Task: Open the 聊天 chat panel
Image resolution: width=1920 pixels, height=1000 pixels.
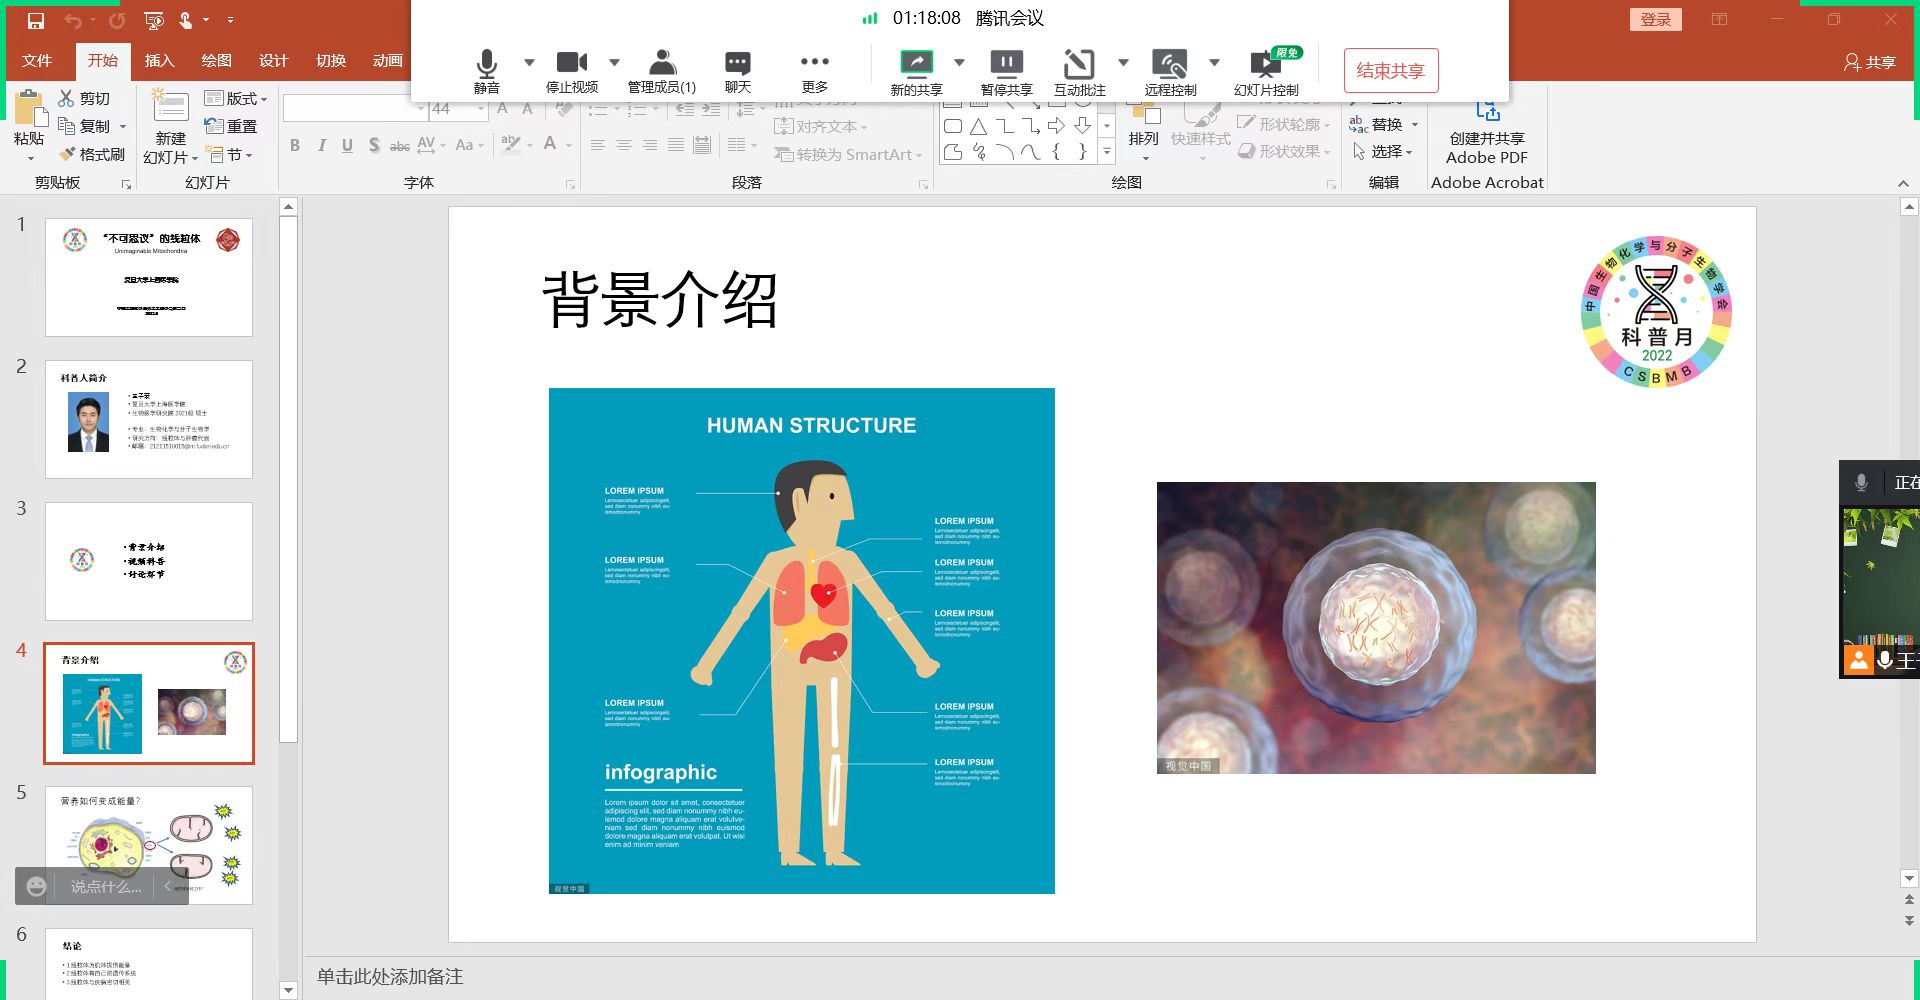Action: coord(738,71)
